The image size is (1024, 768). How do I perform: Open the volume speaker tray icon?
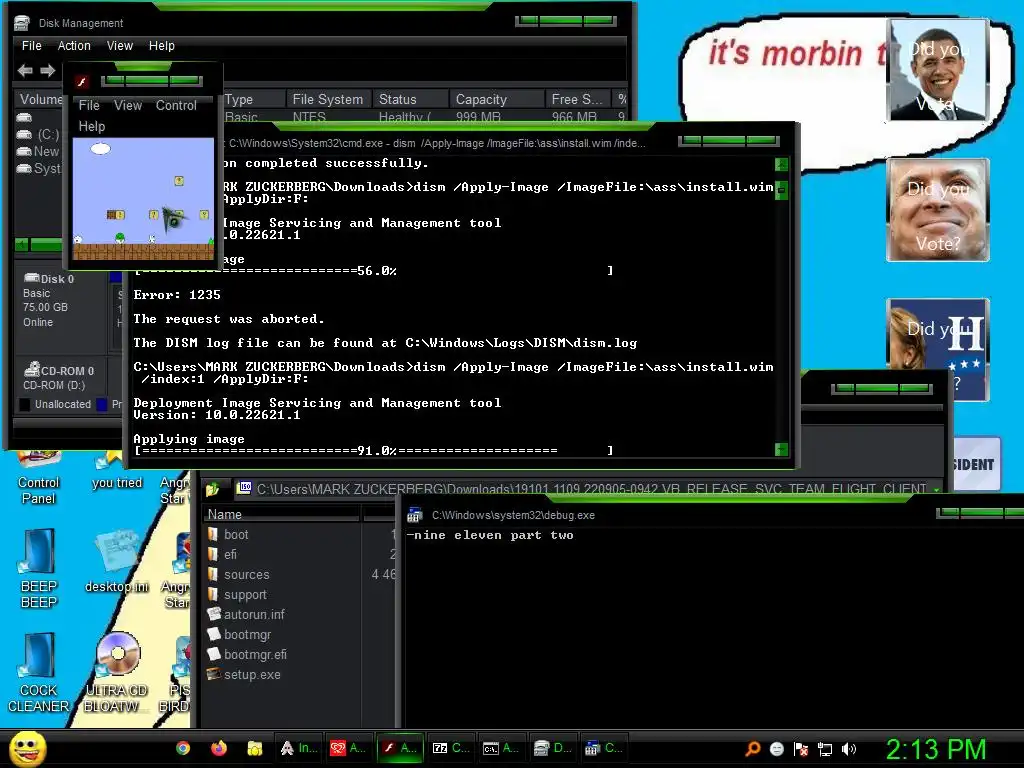(x=849, y=749)
